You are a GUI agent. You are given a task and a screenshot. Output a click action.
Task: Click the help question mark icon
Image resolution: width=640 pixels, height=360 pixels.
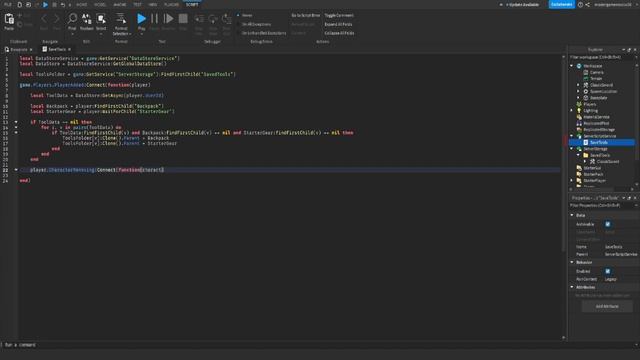click(x=580, y=4)
